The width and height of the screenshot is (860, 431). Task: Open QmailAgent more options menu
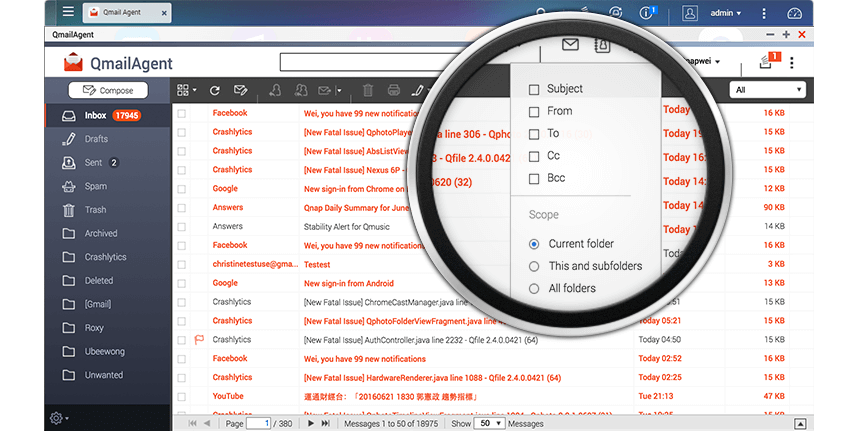(791, 63)
